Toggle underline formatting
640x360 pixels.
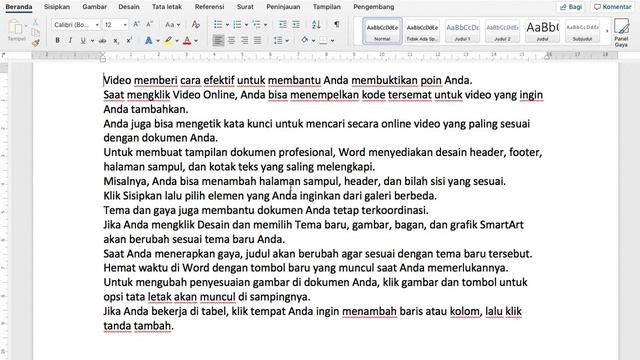pyautogui.click(x=83, y=40)
